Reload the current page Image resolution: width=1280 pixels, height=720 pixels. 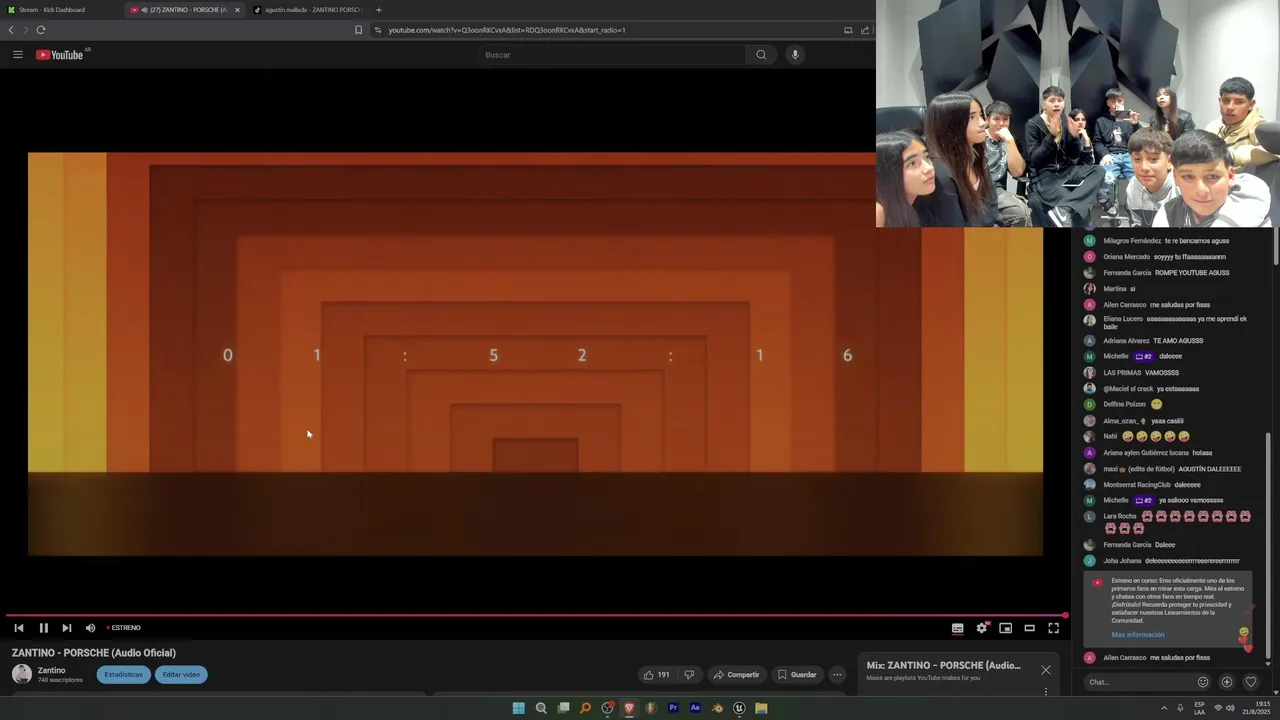pyautogui.click(x=41, y=30)
